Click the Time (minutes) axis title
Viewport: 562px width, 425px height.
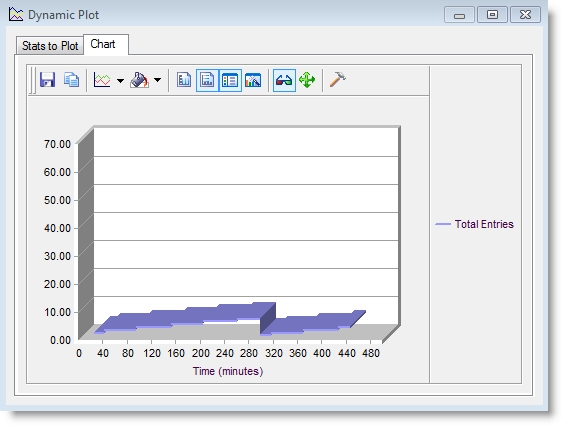click(x=228, y=371)
